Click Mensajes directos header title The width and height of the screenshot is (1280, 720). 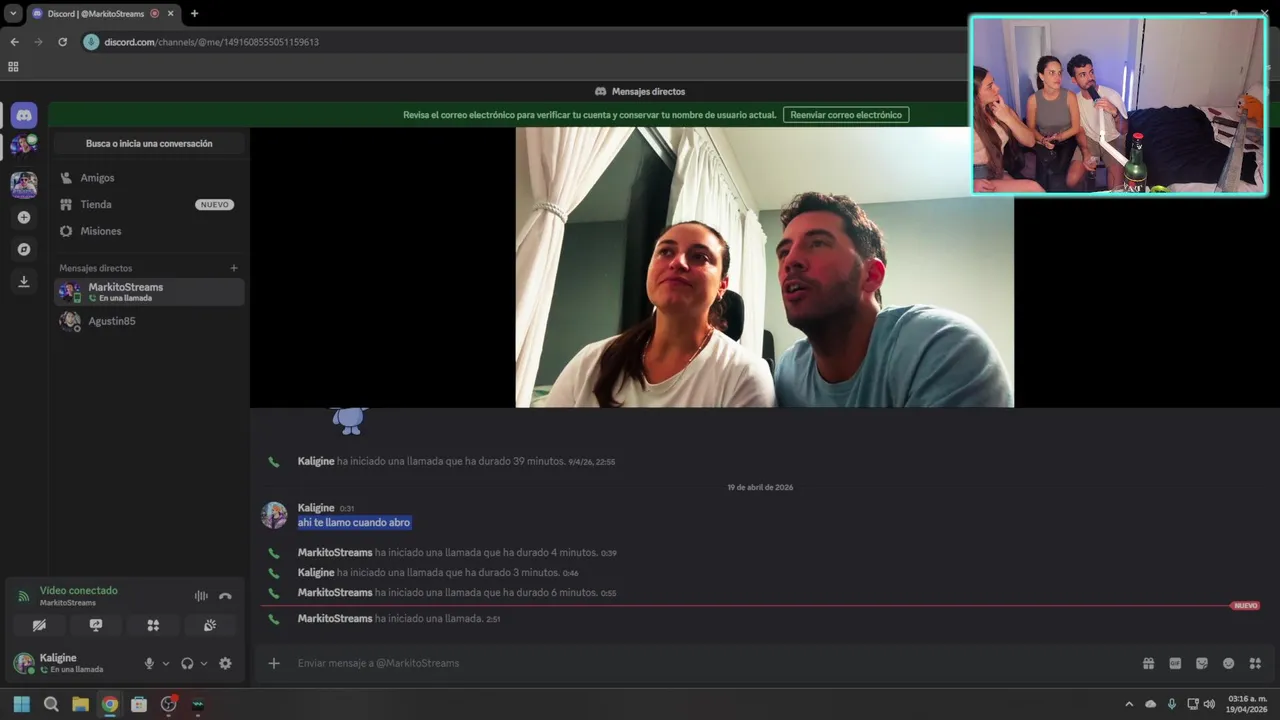tap(648, 91)
